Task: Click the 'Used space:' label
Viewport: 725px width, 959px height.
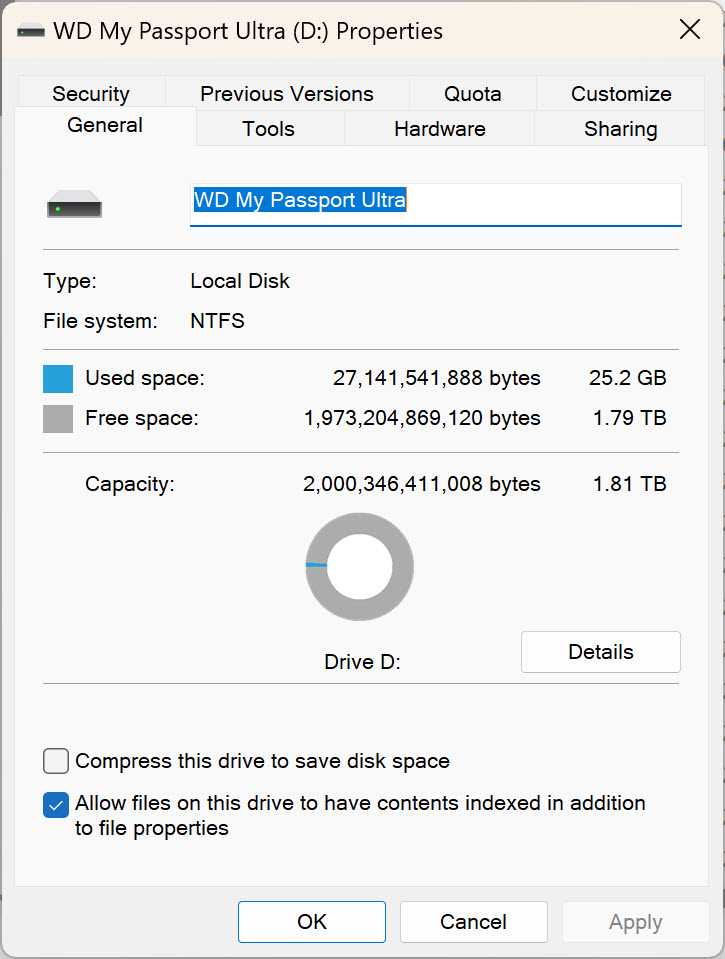Action: click(x=145, y=378)
